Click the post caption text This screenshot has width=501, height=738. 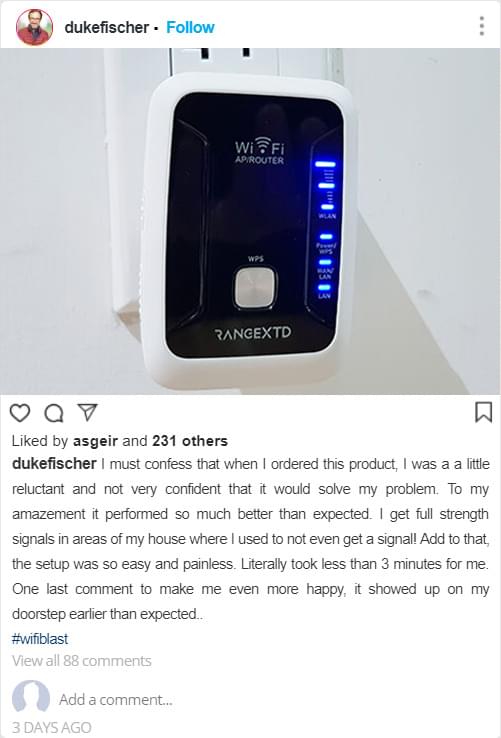coord(250,539)
